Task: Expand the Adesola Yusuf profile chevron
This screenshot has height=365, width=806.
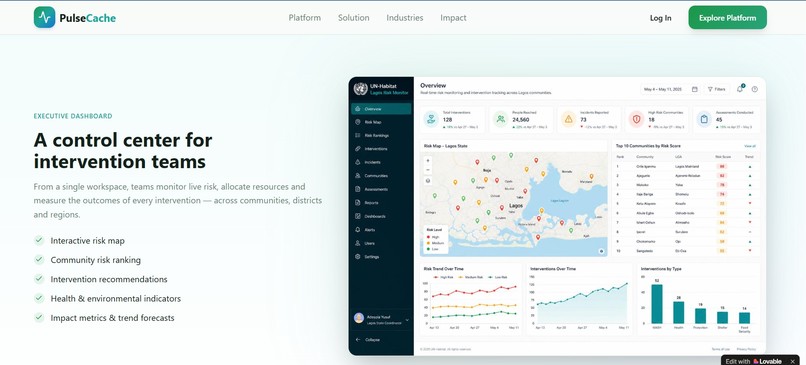Action: point(407,320)
